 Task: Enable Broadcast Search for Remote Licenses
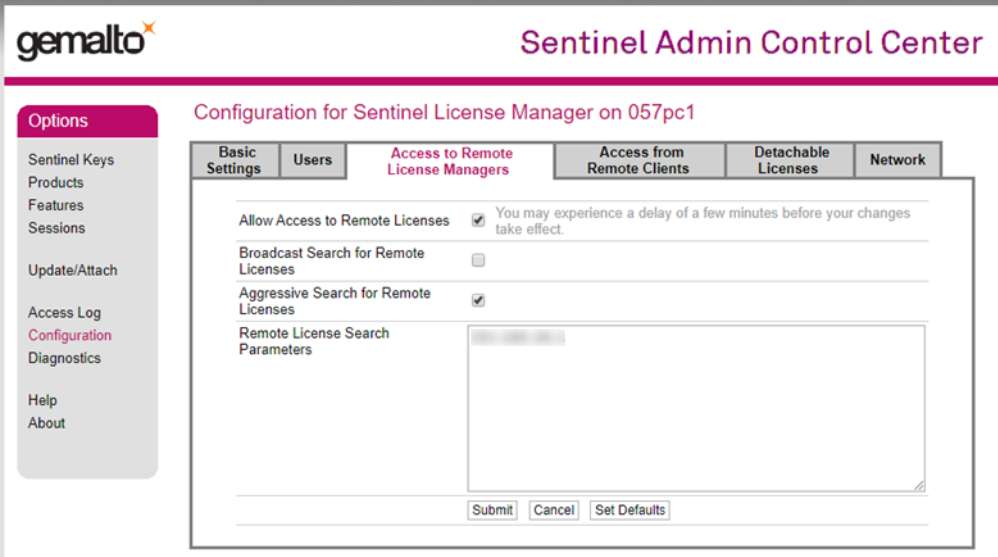pyautogui.click(x=478, y=260)
